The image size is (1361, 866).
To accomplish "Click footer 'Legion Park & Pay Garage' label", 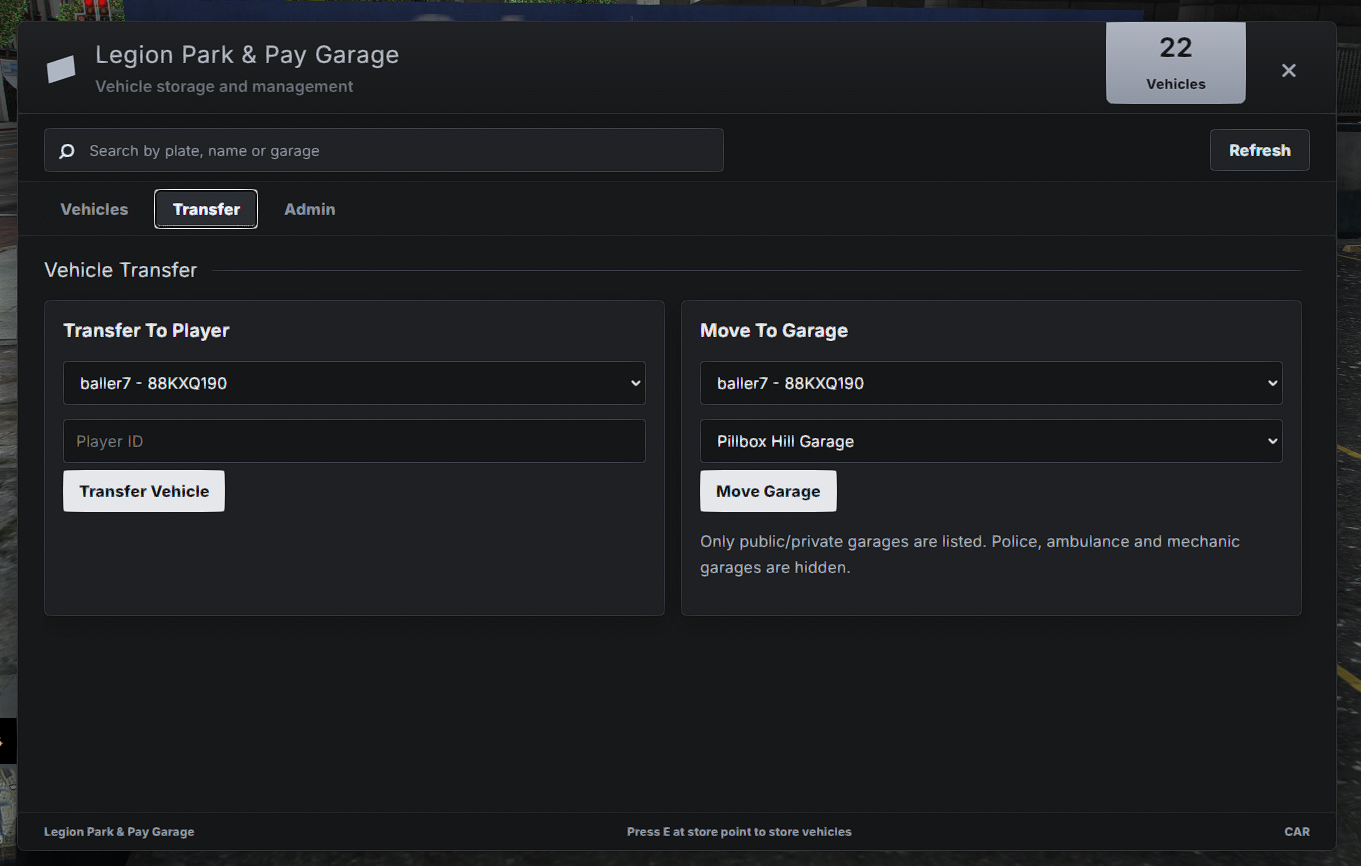I will point(119,832).
